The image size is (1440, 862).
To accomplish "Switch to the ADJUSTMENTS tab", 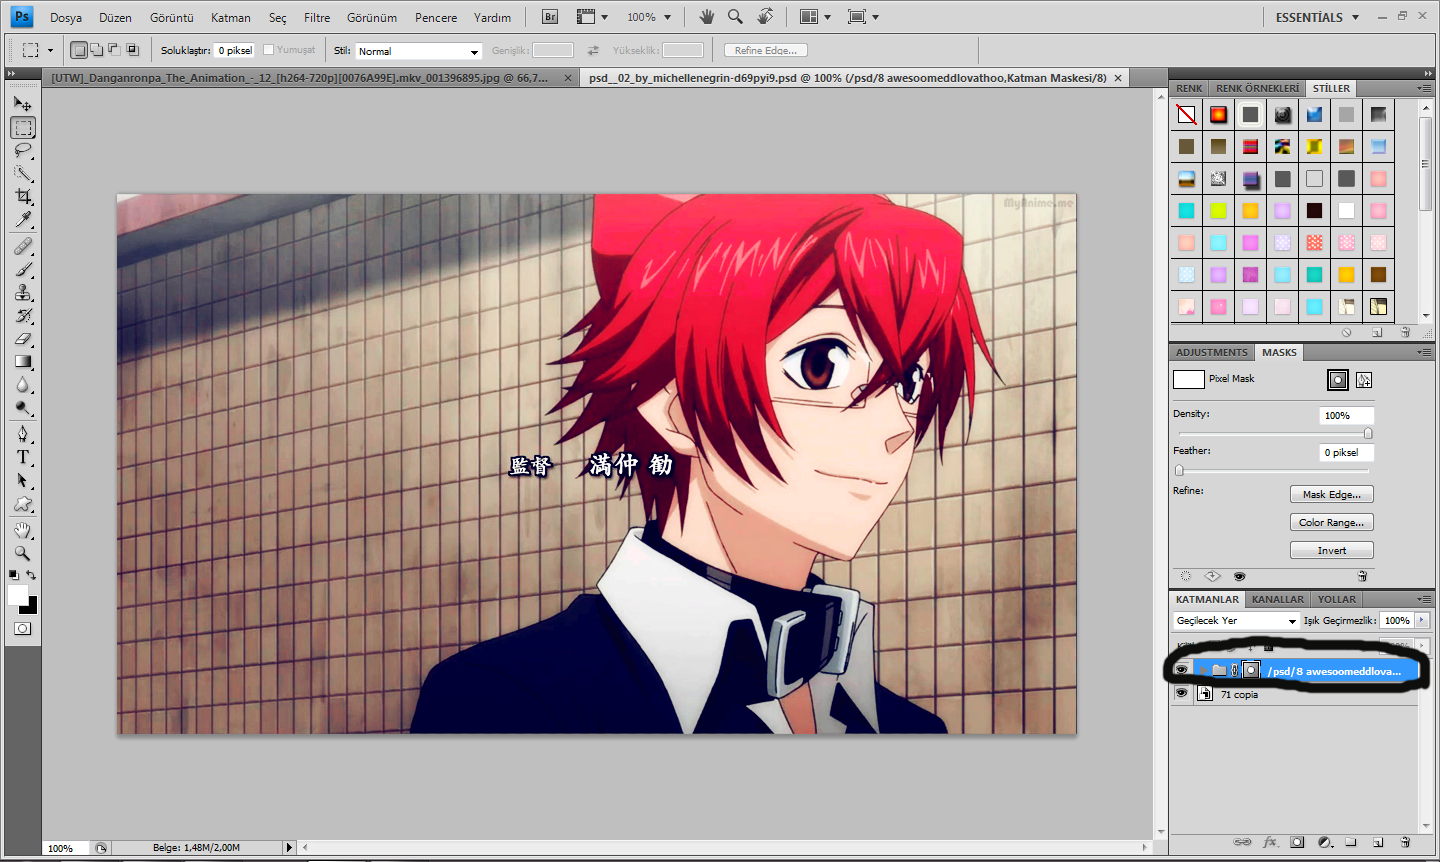I will [x=1212, y=352].
